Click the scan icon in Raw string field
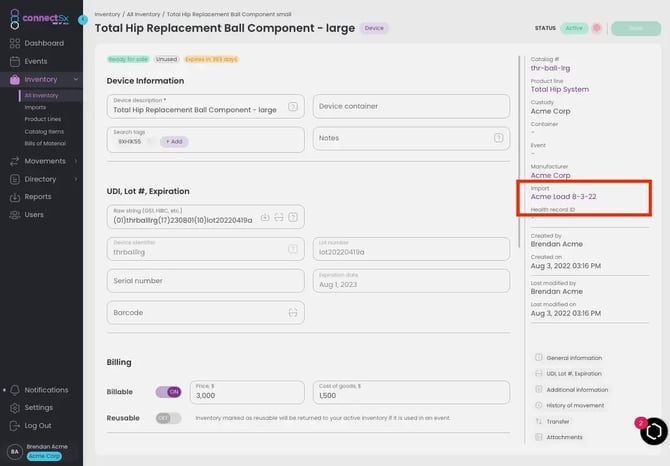670x466 pixels. click(x=279, y=217)
